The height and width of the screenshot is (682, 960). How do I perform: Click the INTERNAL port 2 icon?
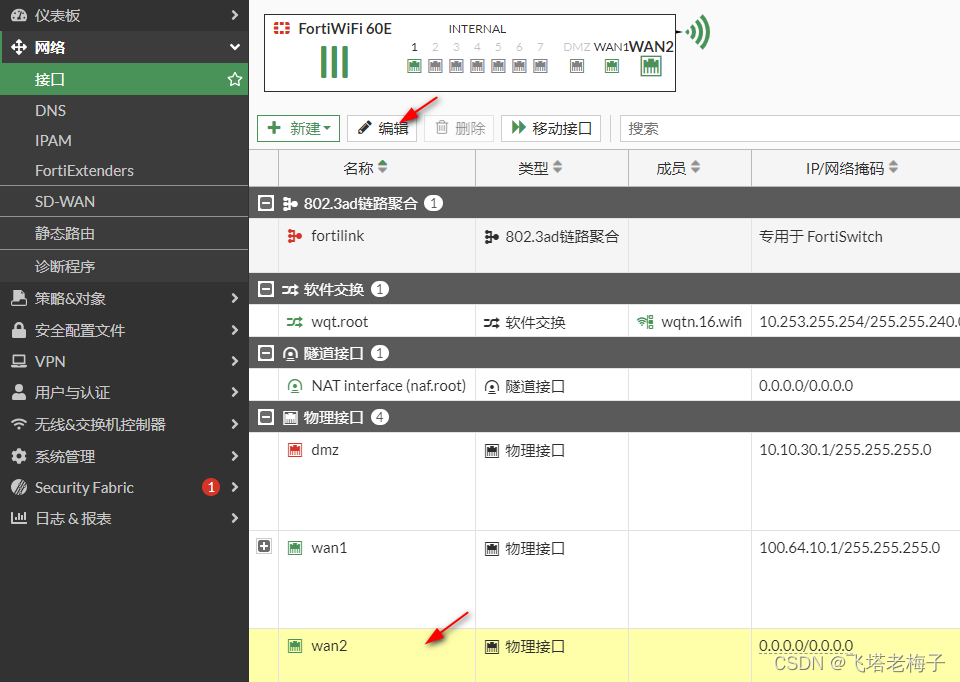click(435, 66)
